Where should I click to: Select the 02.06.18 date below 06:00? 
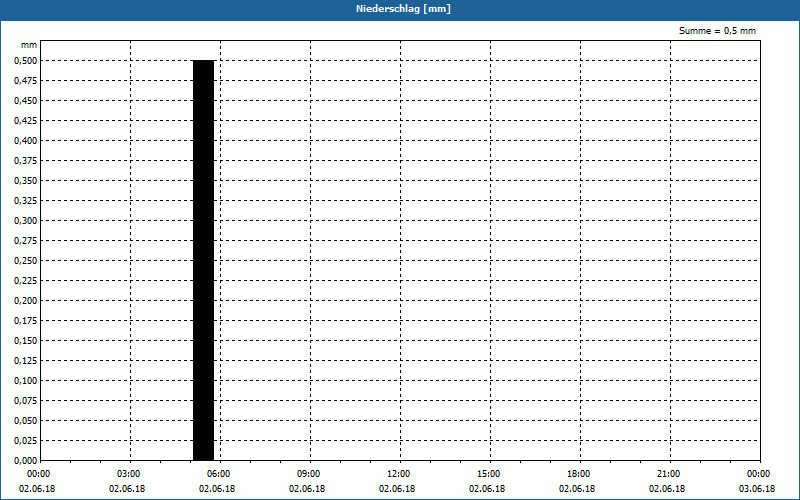point(217,489)
